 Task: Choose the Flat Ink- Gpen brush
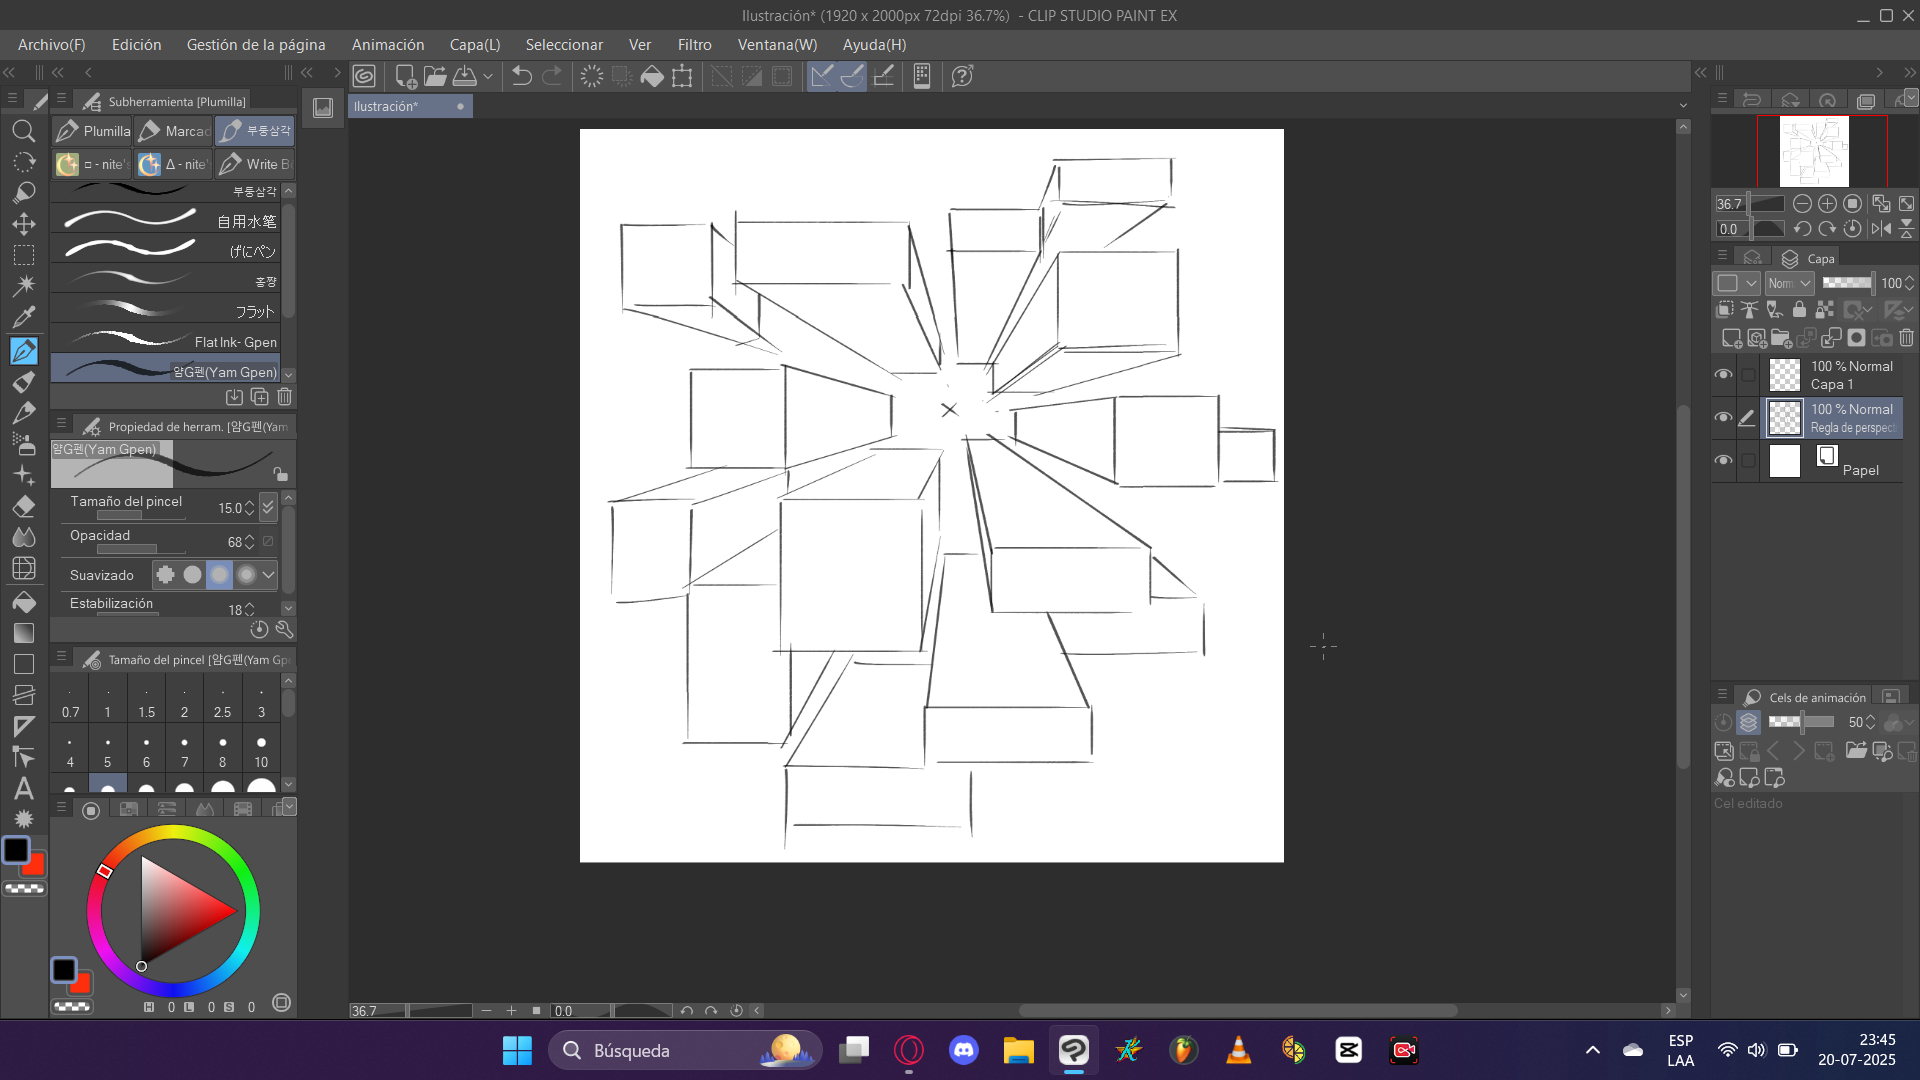coord(166,341)
